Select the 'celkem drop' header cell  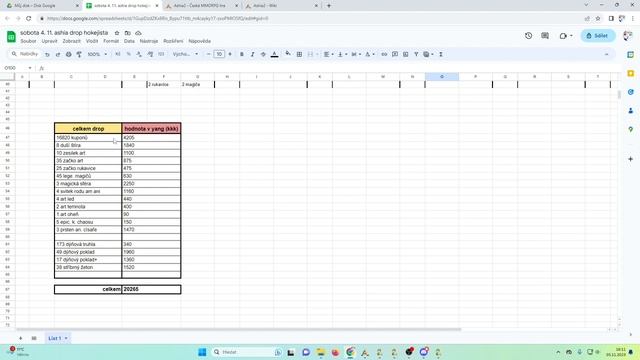coord(88,129)
